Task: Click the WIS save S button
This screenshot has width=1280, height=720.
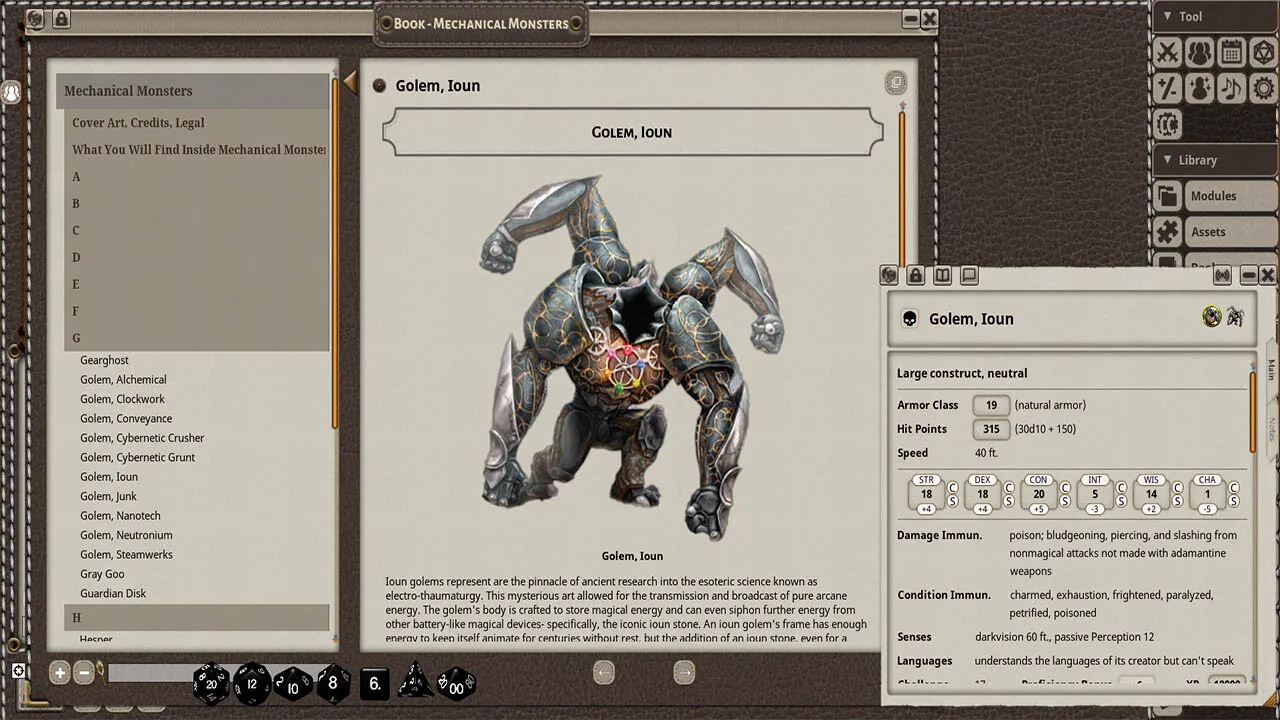Action: (x=1178, y=502)
